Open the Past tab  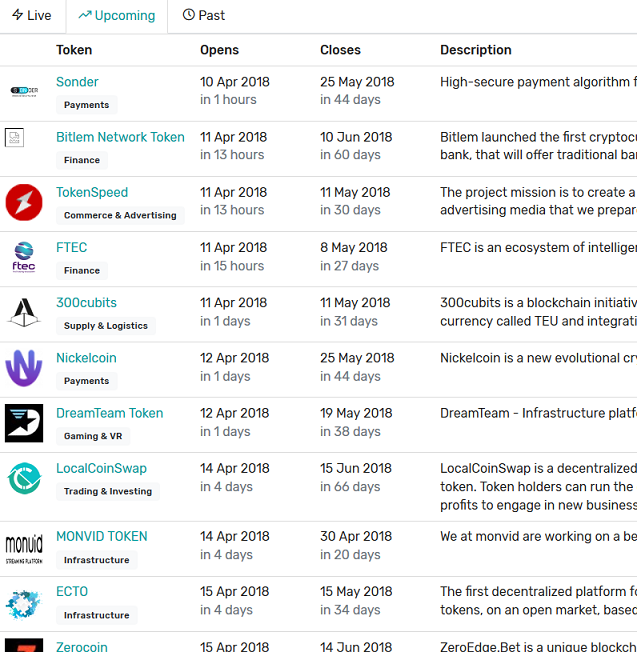click(x=204, y=15)
